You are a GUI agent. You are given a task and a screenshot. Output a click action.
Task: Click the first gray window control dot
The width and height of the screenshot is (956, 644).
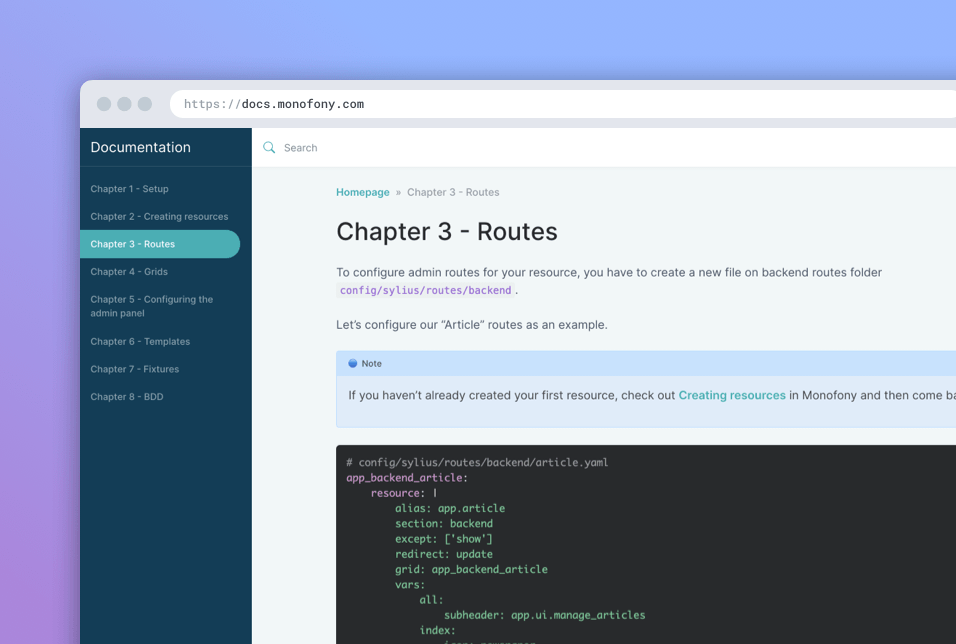tap(104, 104)
